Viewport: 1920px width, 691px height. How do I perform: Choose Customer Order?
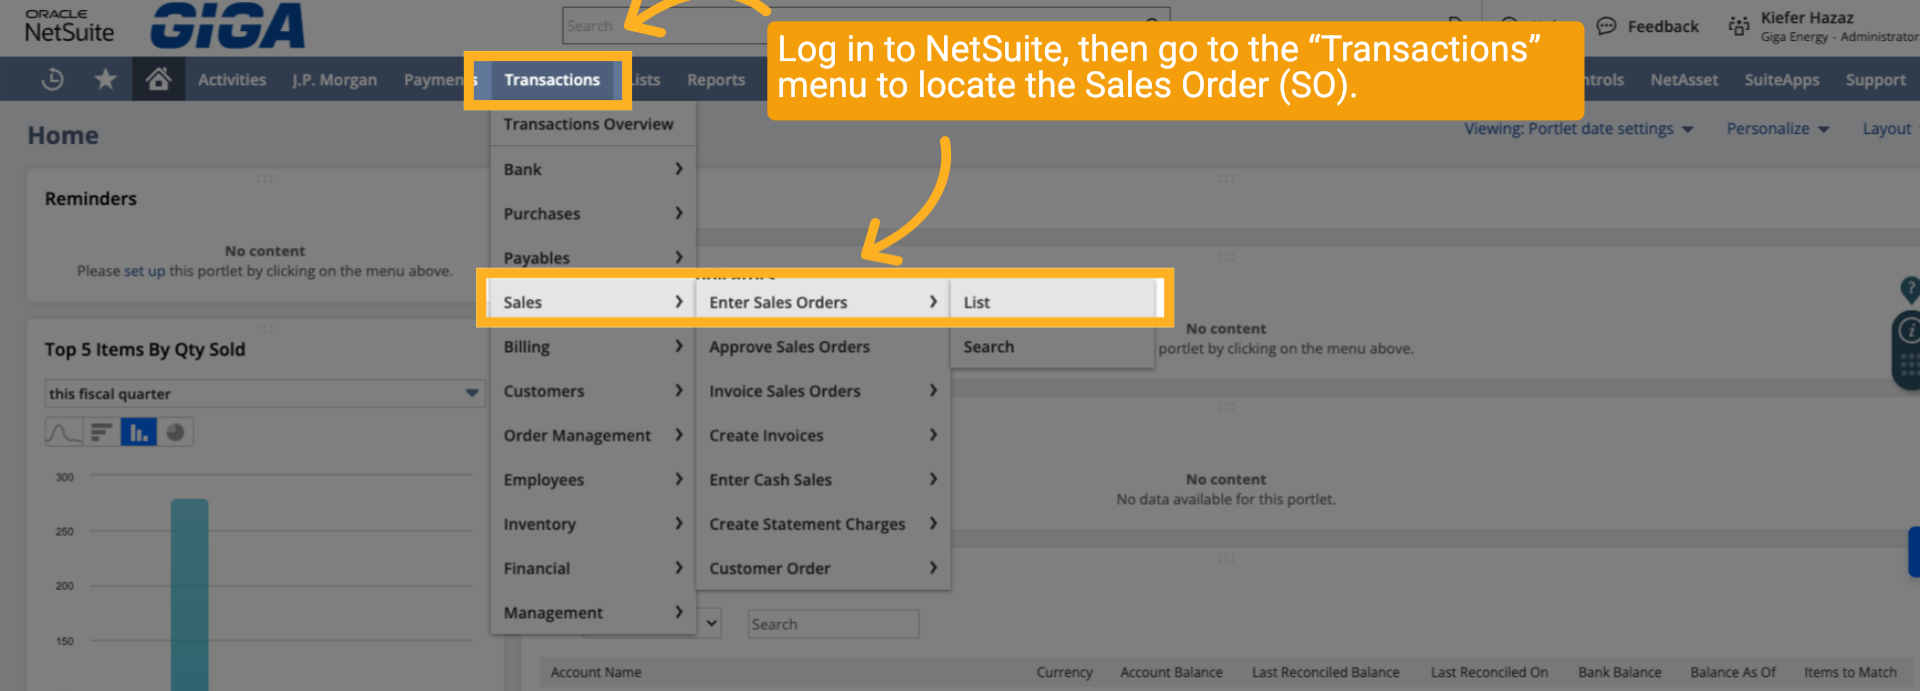823,568
